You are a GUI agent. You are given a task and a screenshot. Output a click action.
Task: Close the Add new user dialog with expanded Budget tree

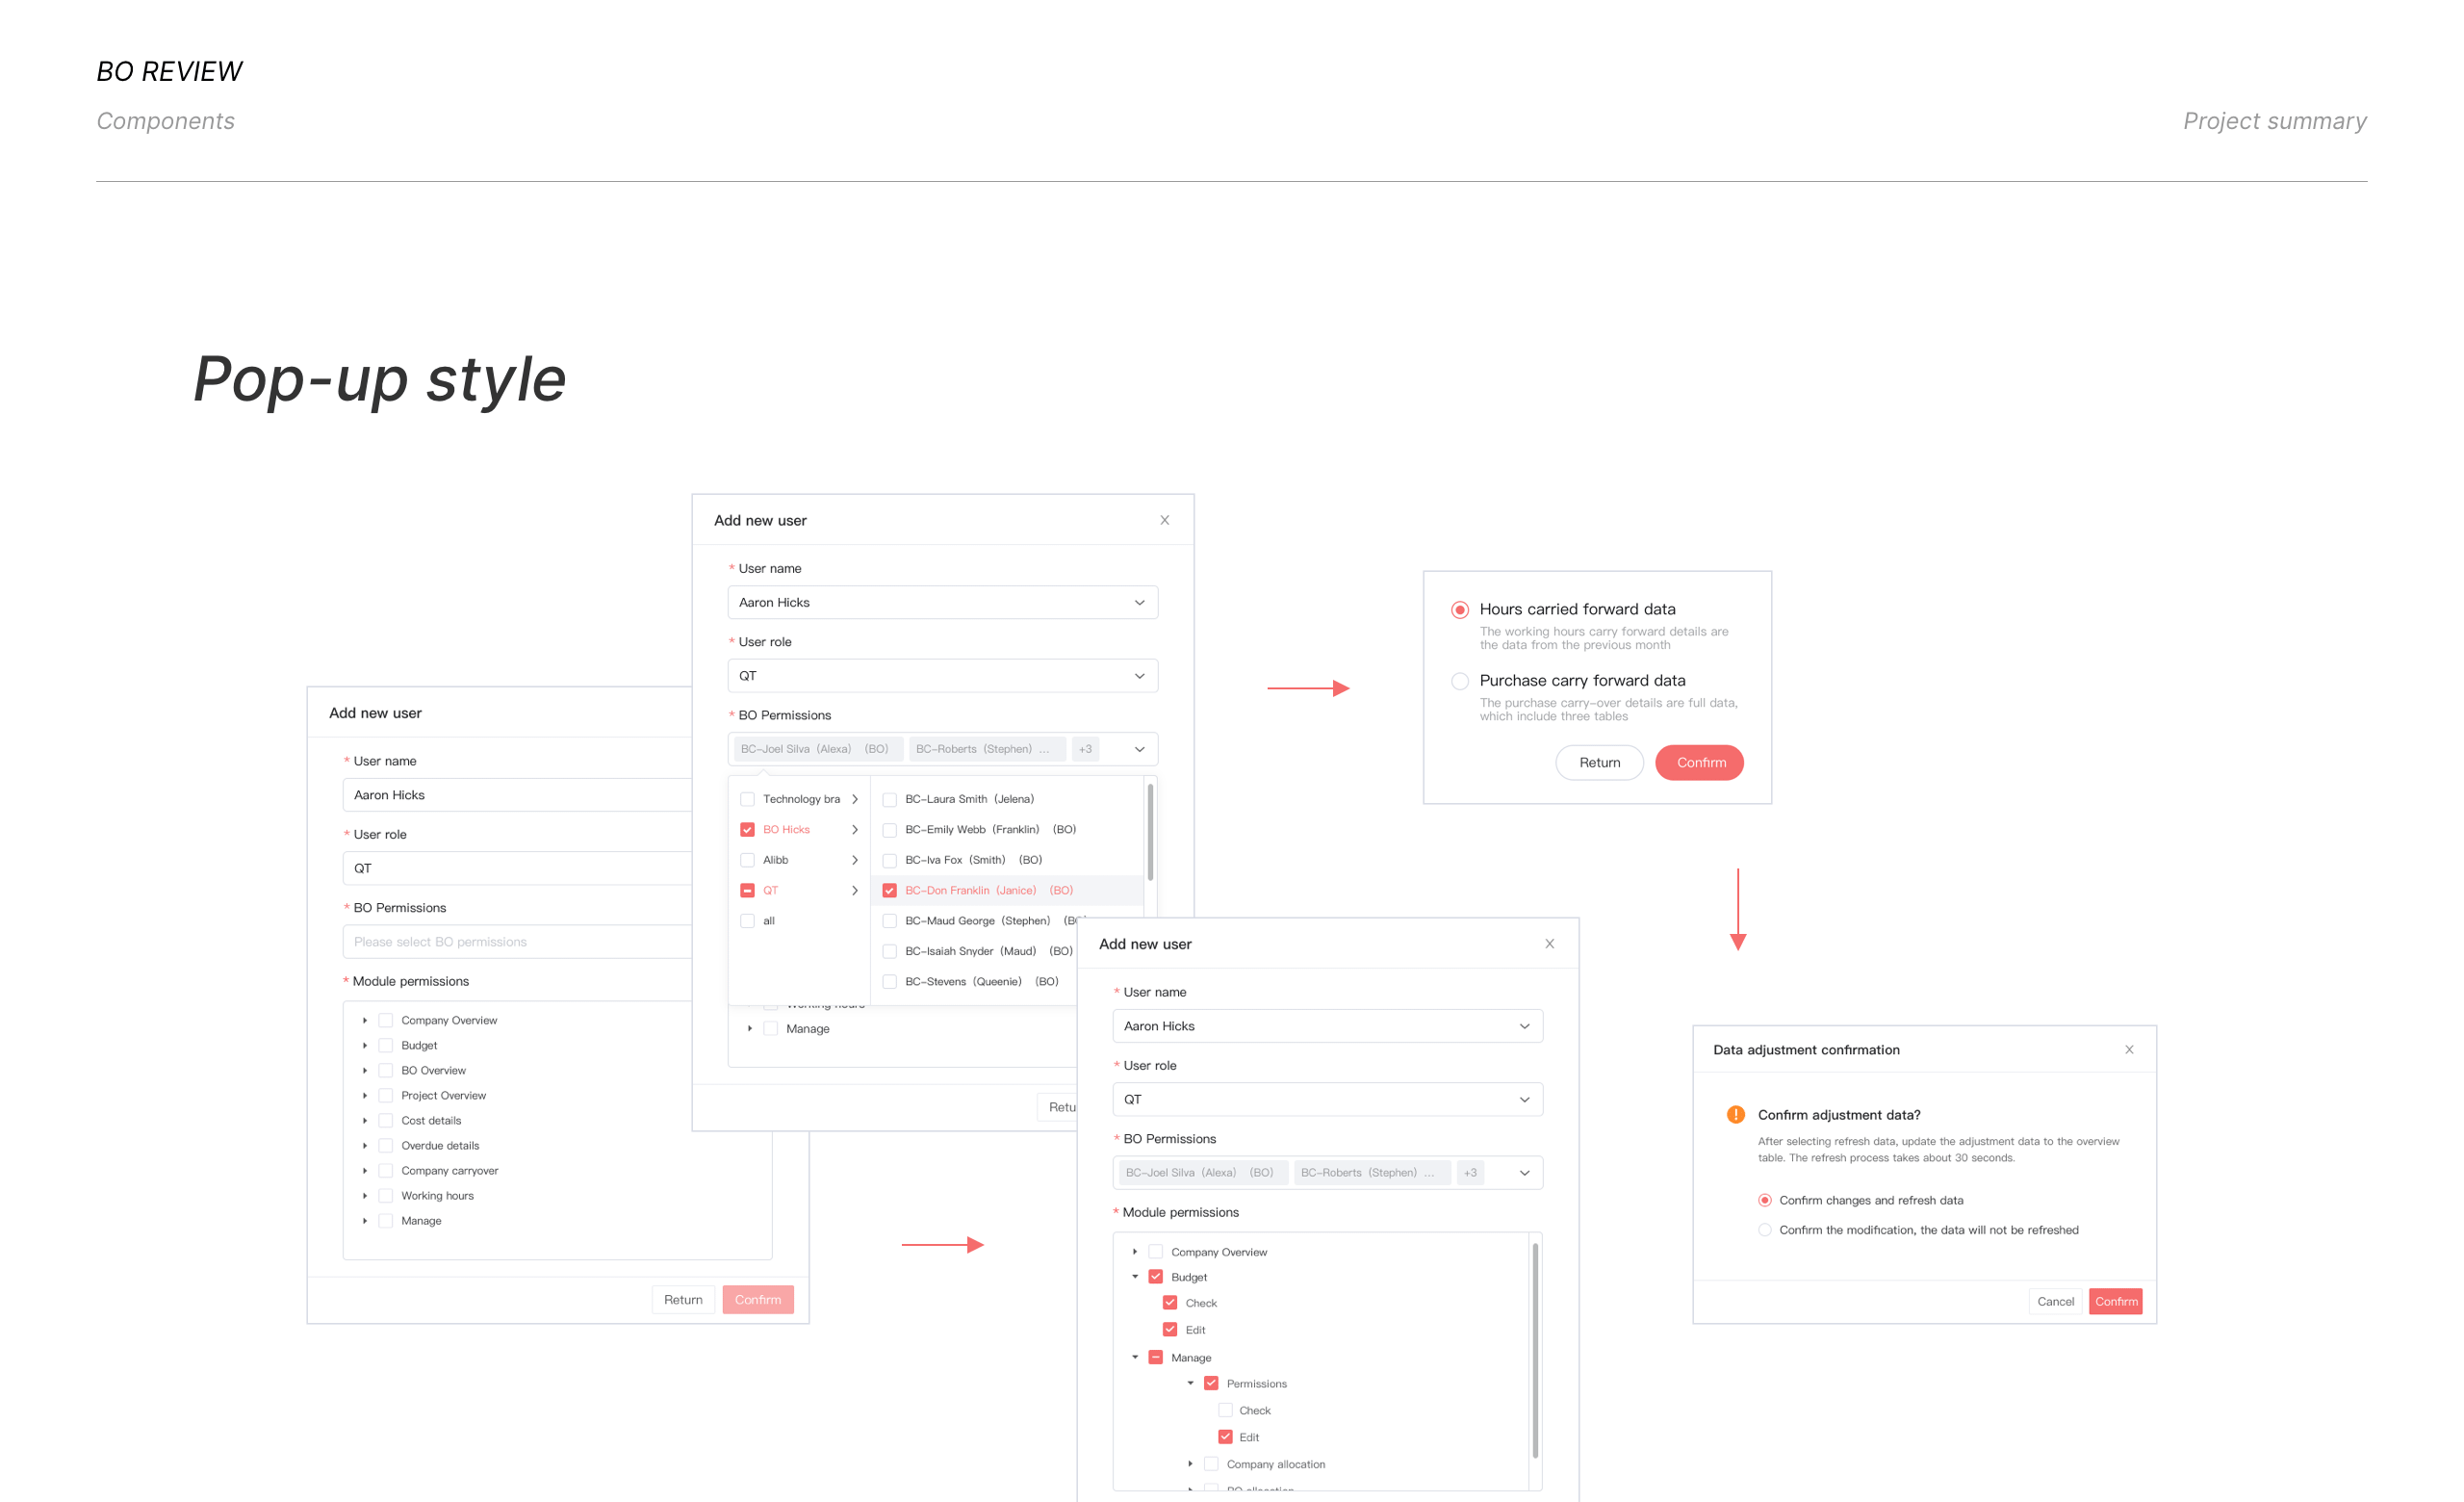coord(1549,944)
